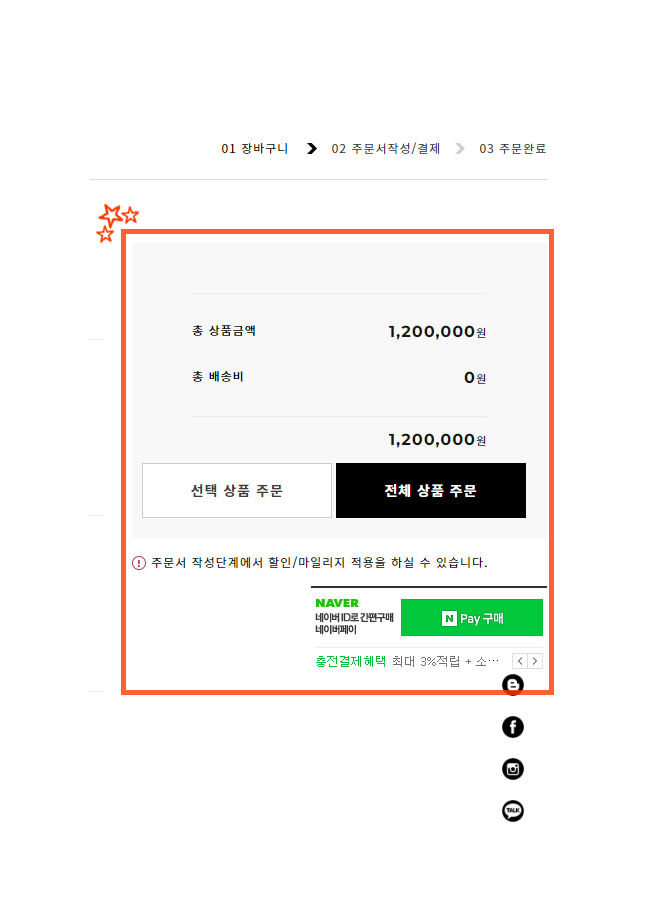The image size is (658, 906).
Task: Open the Instagram social icon
Action: click(x=513, y=769)
